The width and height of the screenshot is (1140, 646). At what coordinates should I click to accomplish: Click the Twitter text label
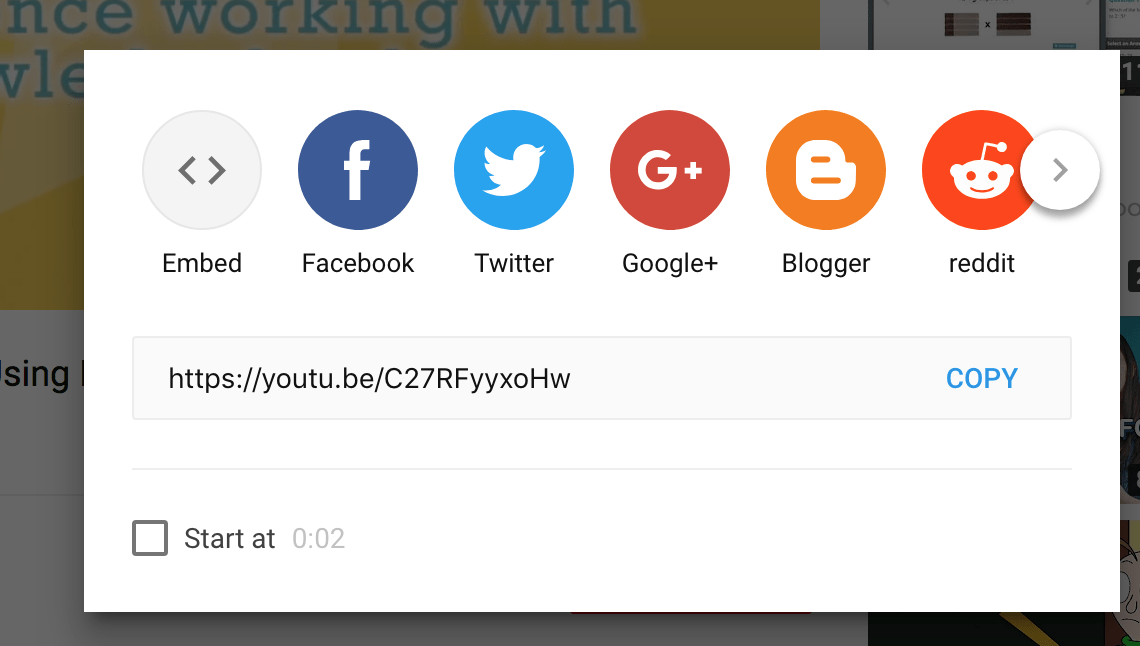click(514, 263)
